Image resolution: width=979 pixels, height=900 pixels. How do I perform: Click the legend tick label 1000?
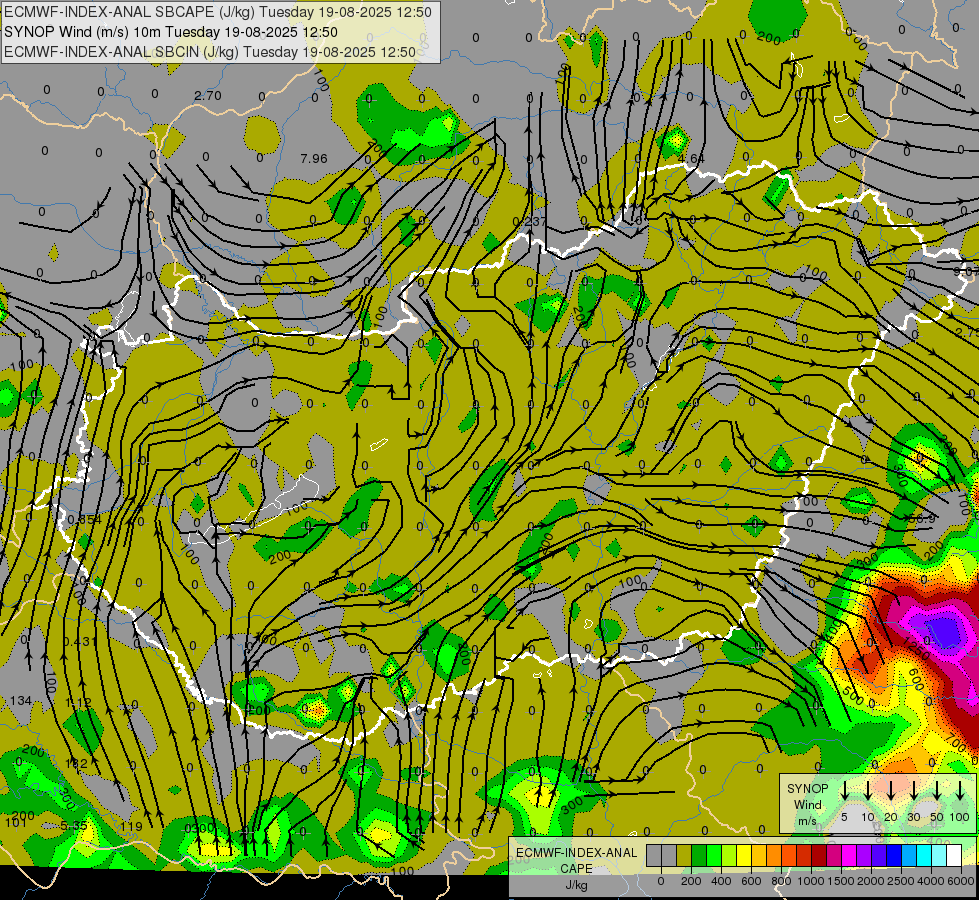tap(810, 881)
